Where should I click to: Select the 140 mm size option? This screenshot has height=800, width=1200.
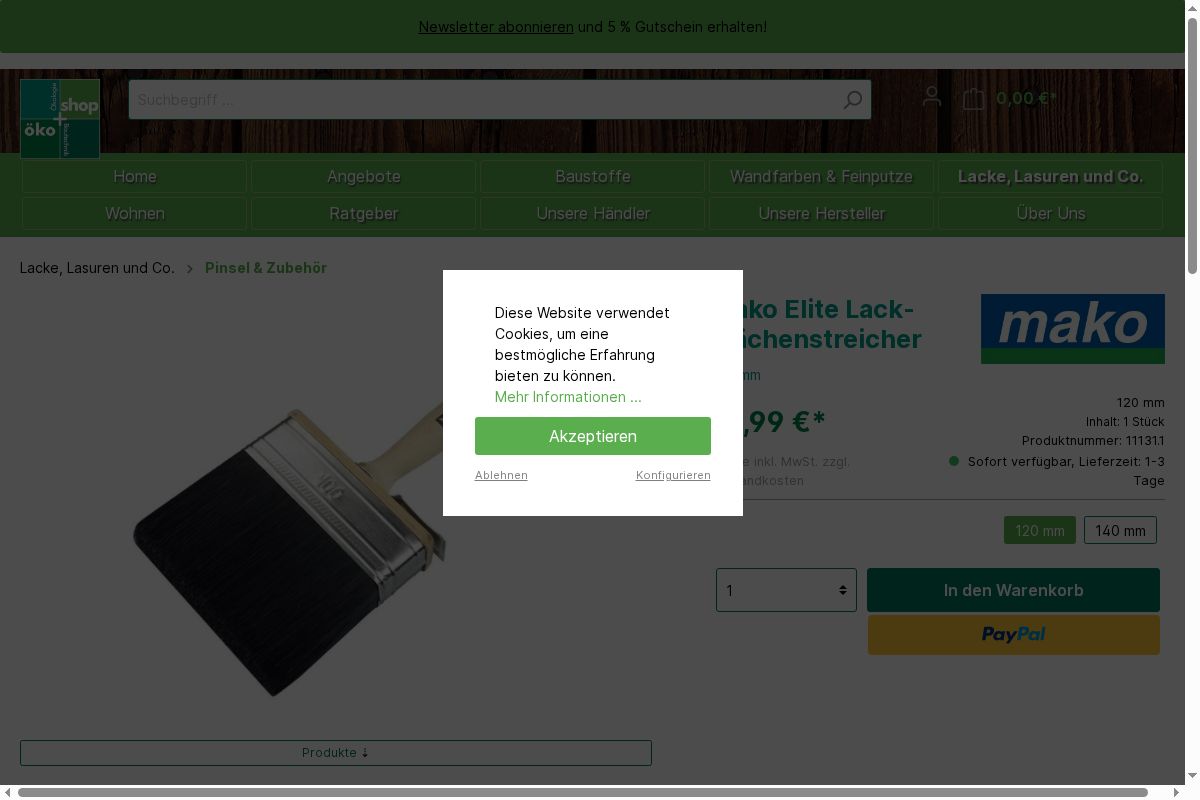[x=1120, y=530]
